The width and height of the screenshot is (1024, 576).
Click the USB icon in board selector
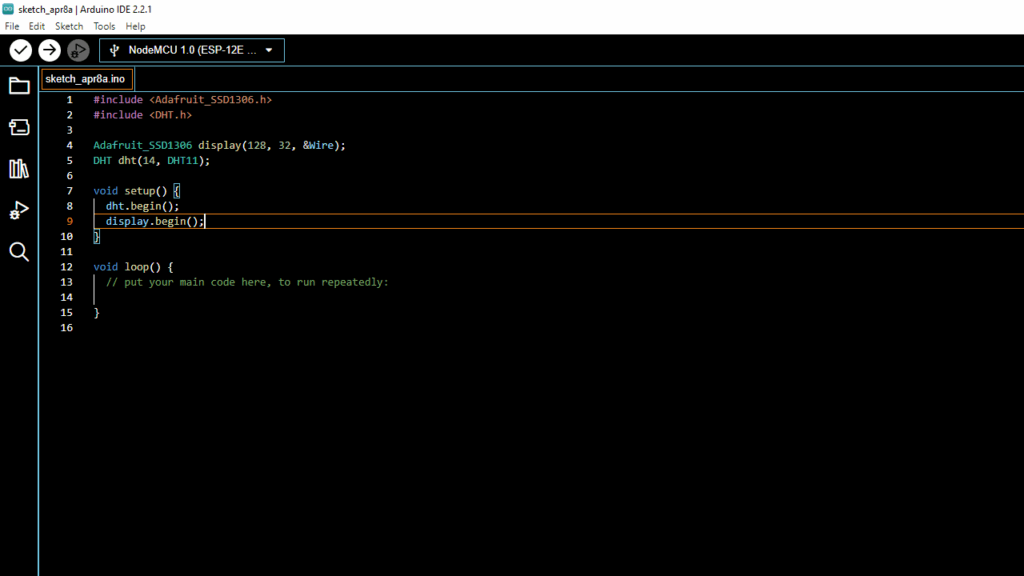(114, 50)
